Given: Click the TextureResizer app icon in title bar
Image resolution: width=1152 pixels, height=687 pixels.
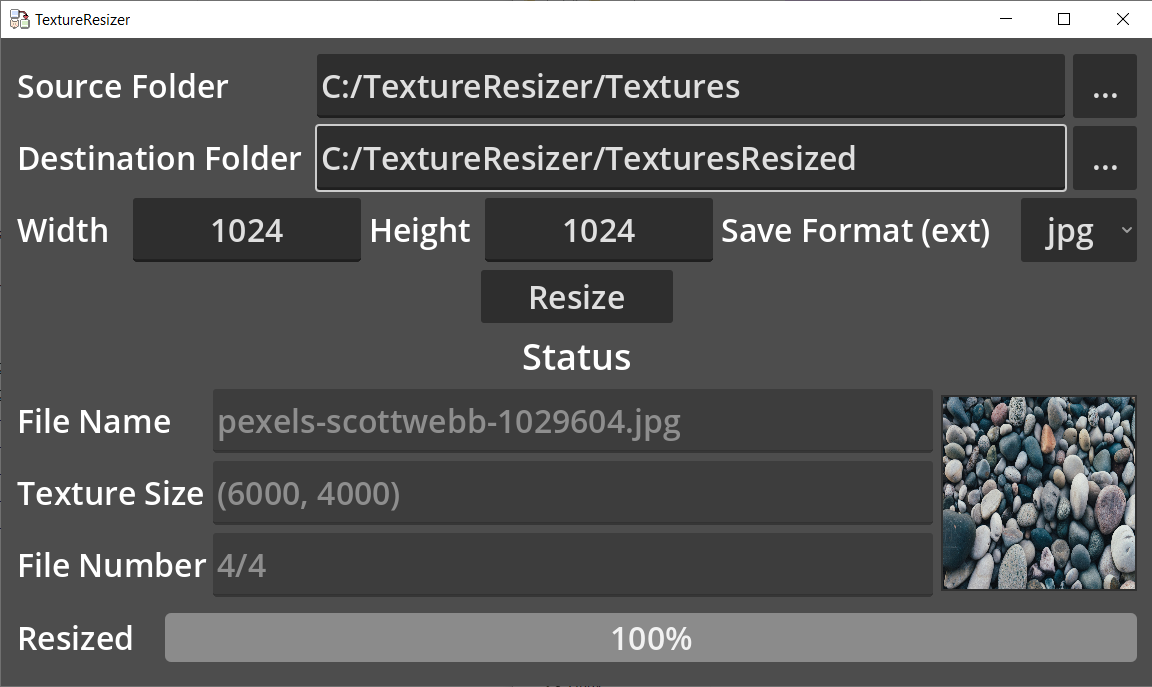Looking at the screenshot, I should (x=19, y=20).
